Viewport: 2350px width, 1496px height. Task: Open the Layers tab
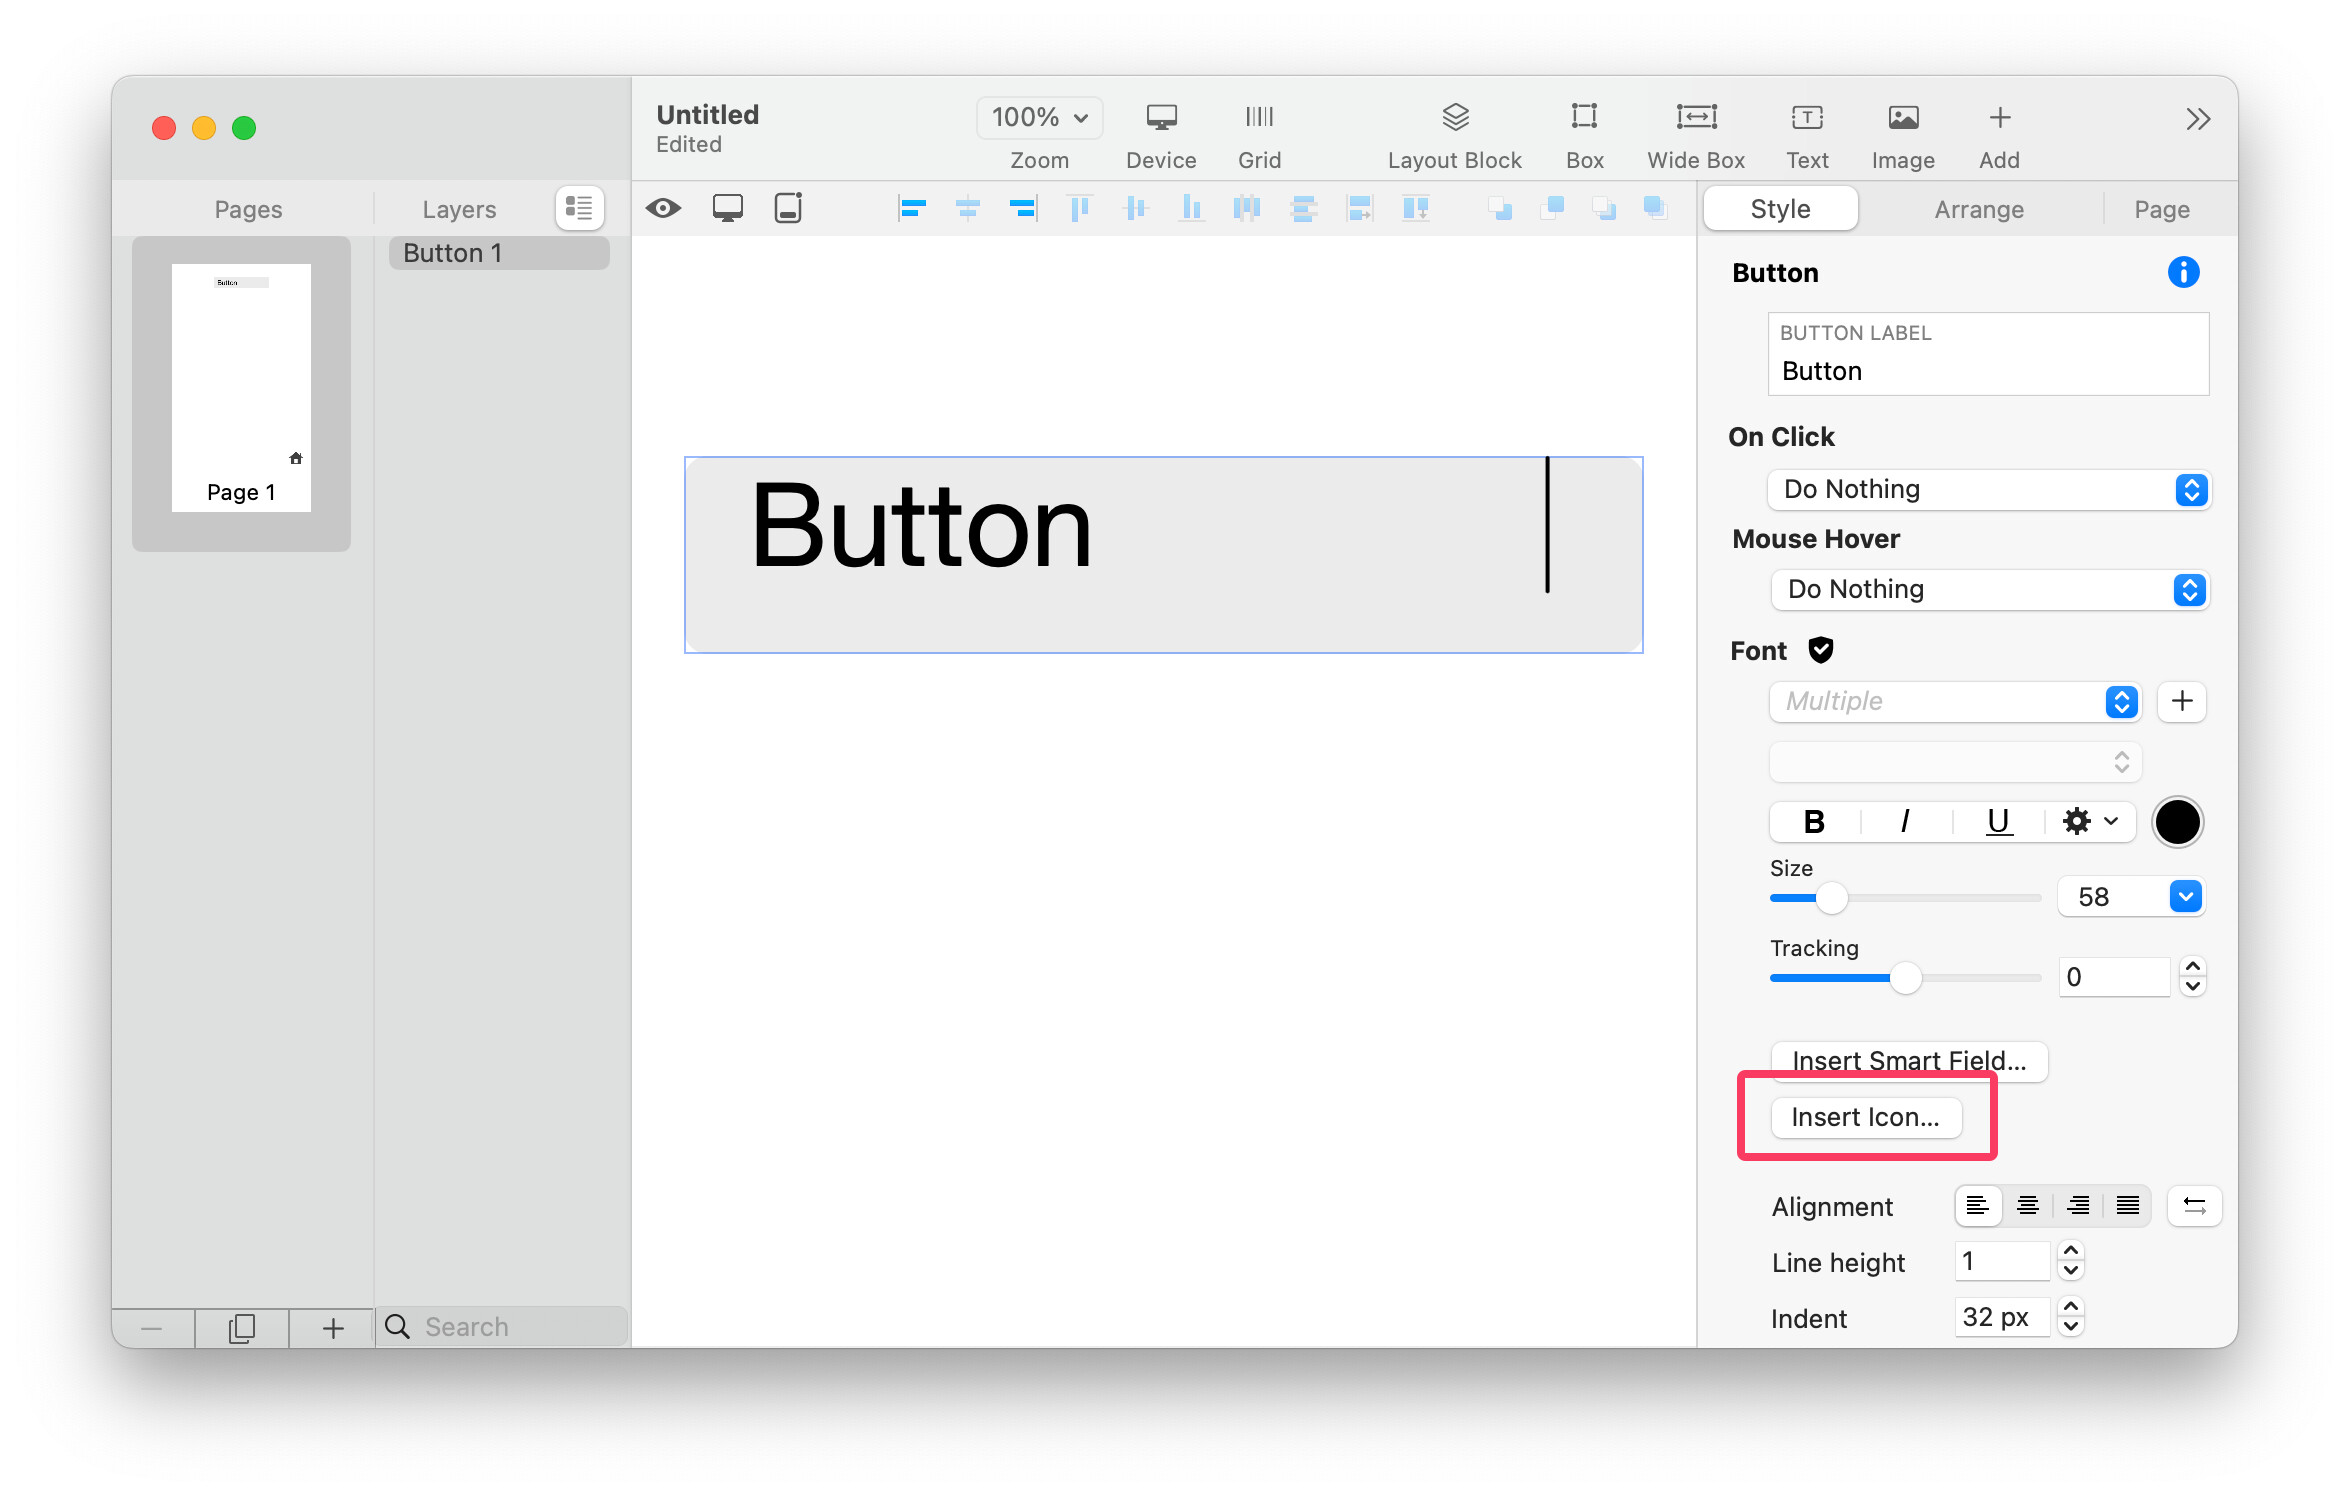pyautogui.click(x=459, y=209)
